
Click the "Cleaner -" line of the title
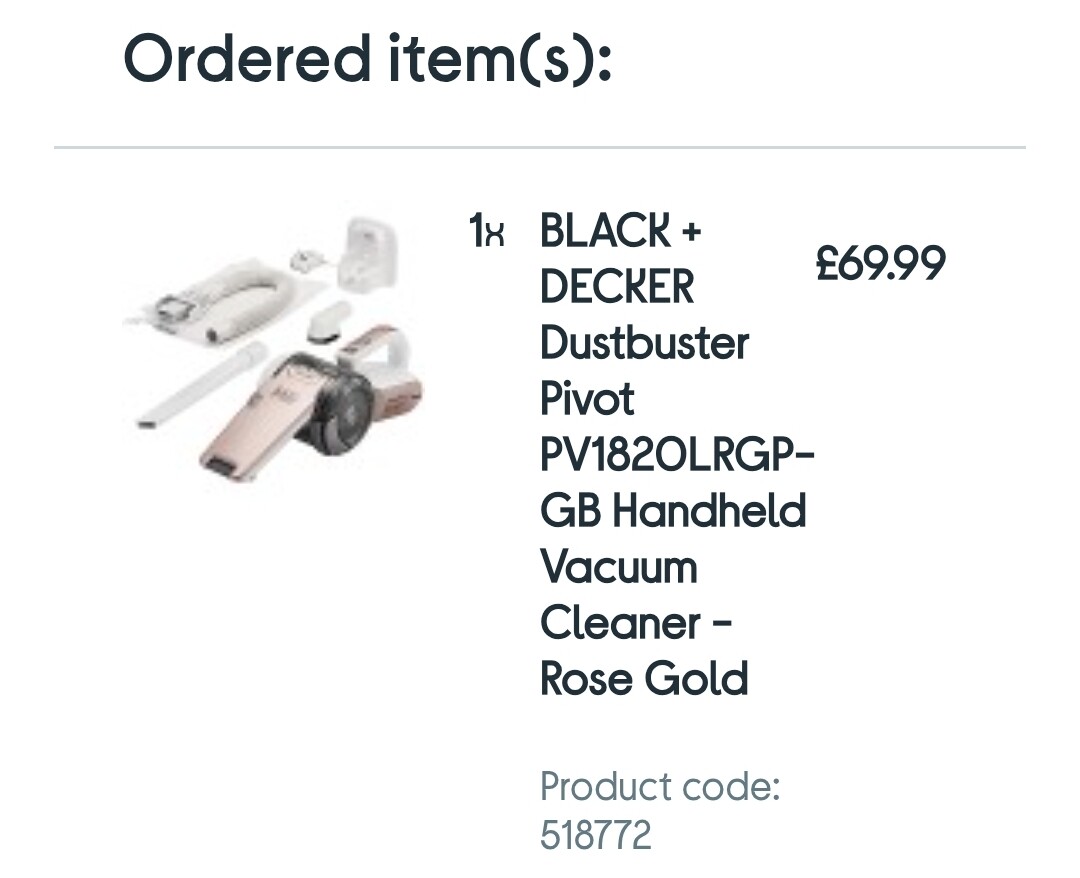636,624
